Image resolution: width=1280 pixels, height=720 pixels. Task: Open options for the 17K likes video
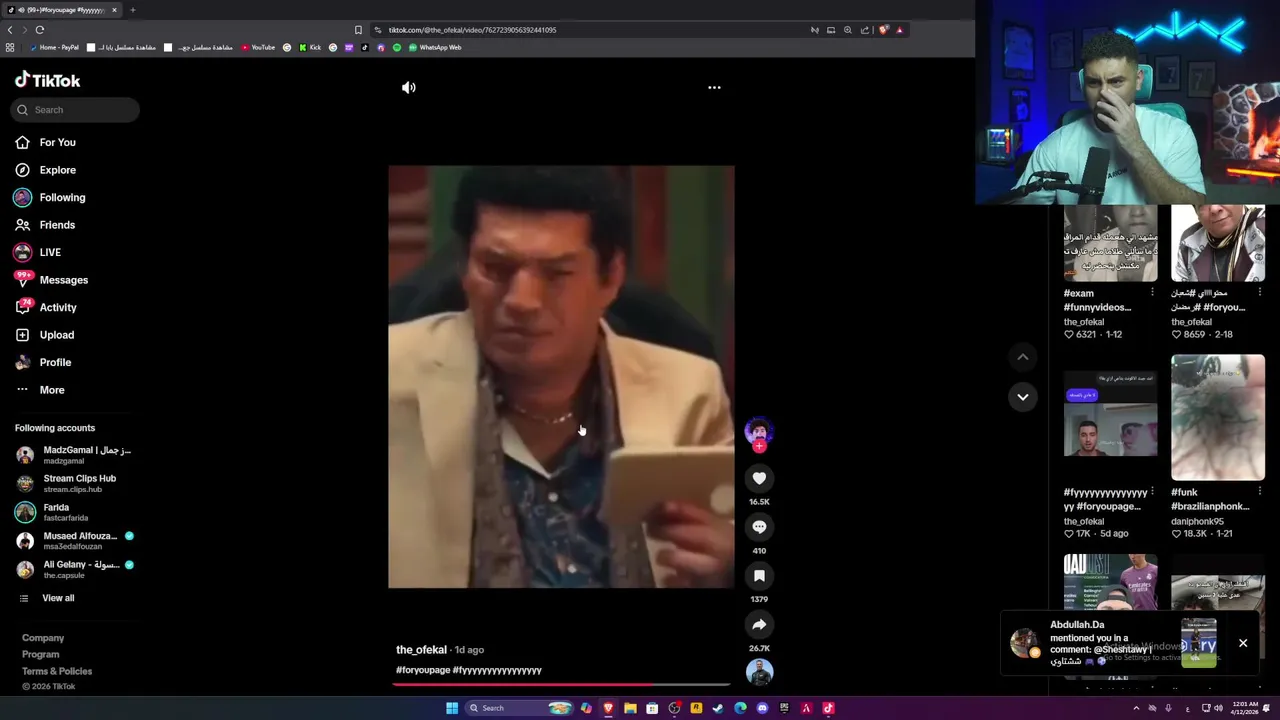[x=1152, y=492]
